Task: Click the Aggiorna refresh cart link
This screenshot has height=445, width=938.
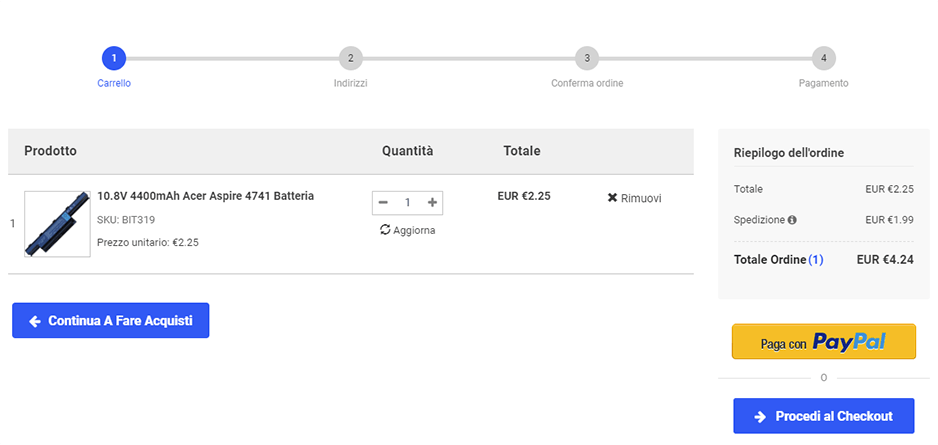Action: point(407,230)
